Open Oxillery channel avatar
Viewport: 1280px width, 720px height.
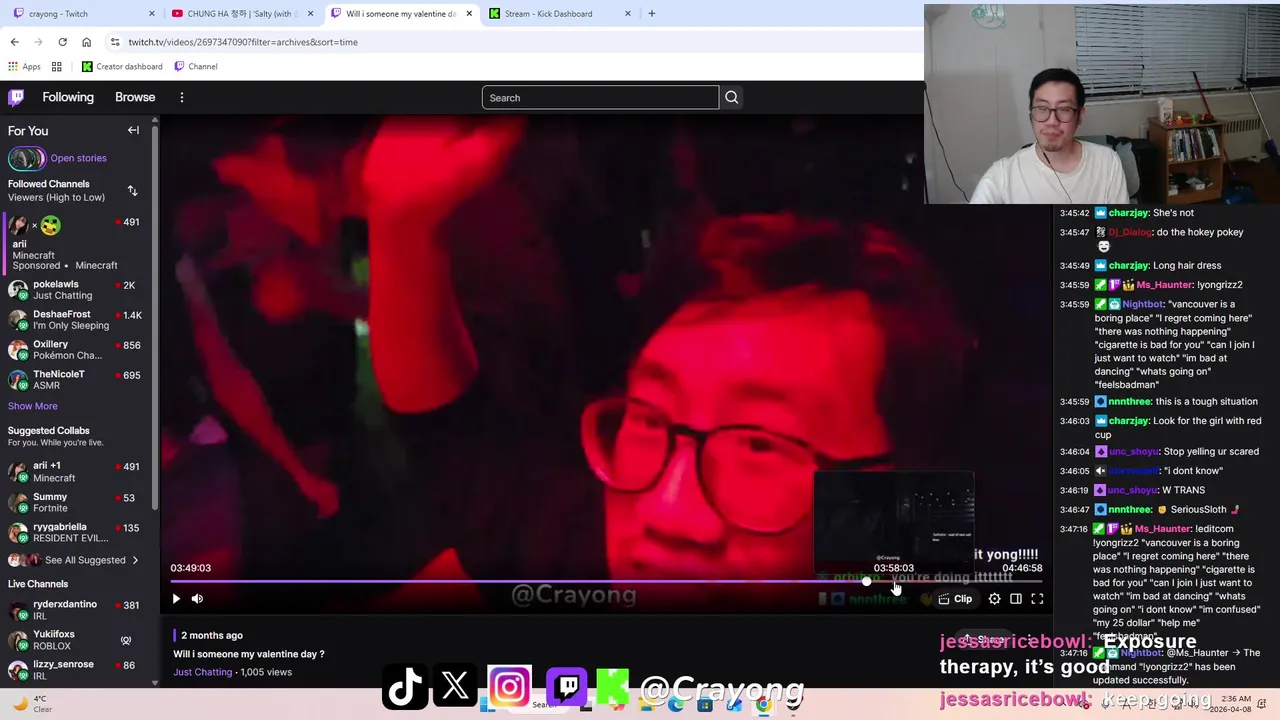pos(17,350)
